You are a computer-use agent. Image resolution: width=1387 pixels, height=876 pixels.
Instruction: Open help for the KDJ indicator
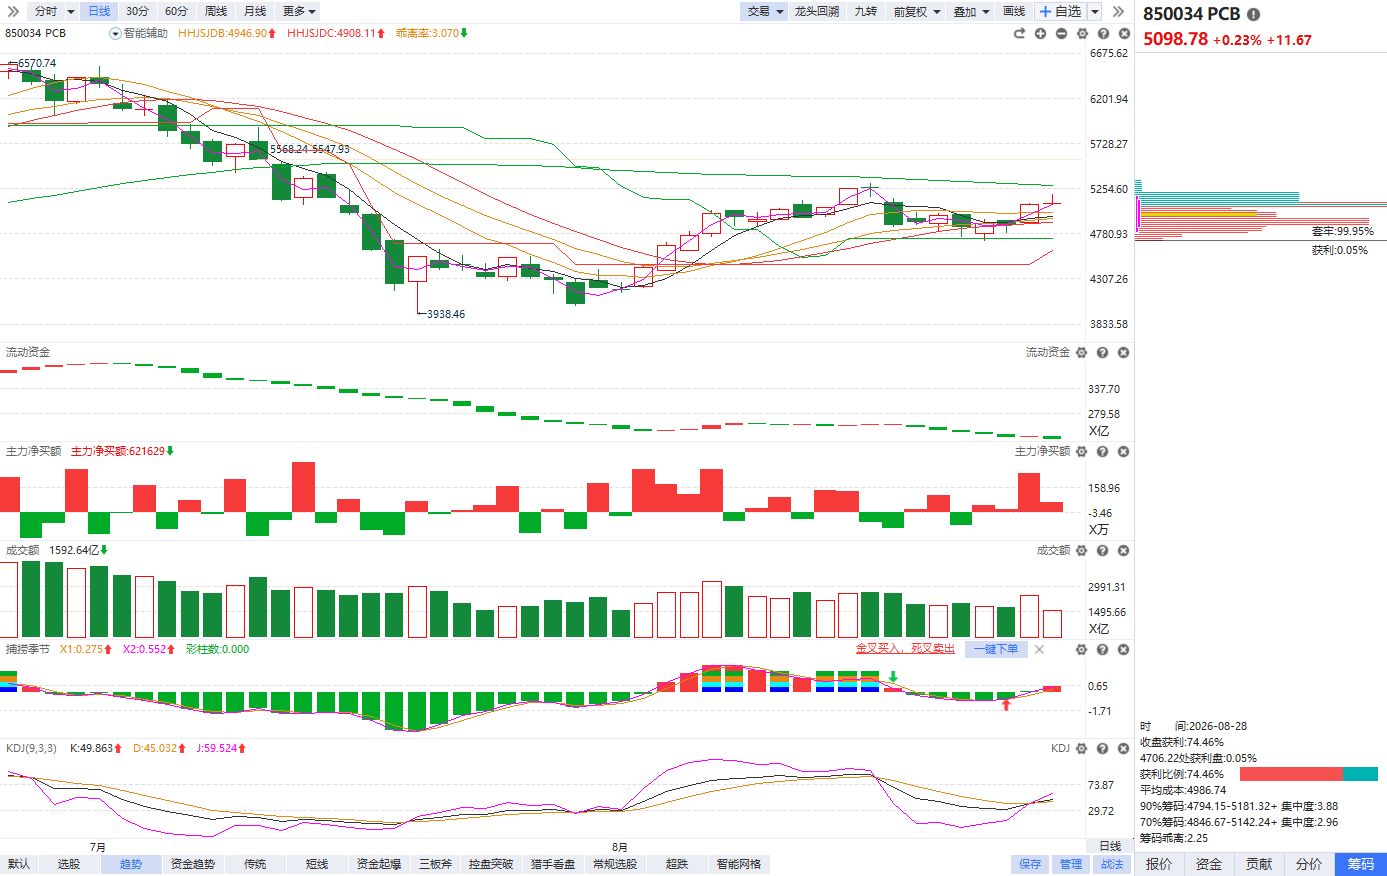pos(1102,748)
